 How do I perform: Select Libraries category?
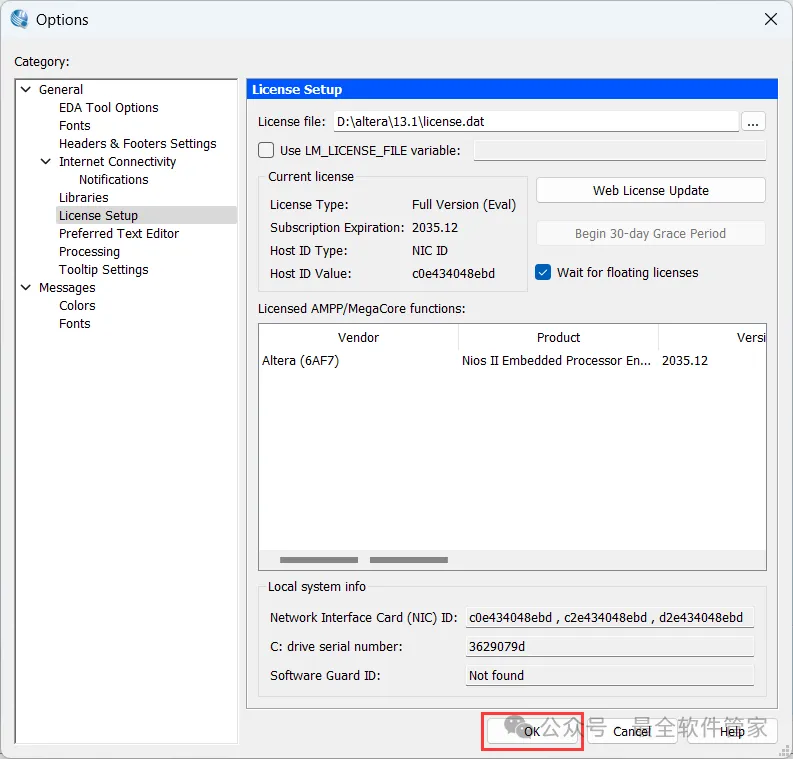[x=83, y=198]
